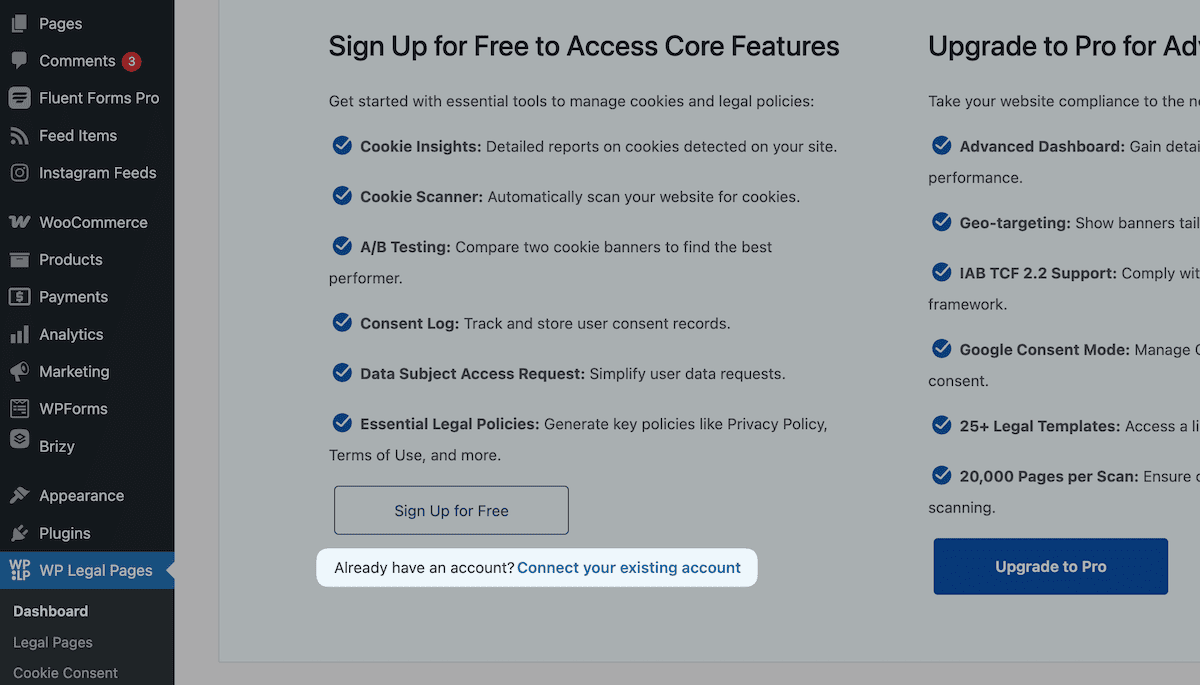Open the Analytics bar chart icon

19,334
